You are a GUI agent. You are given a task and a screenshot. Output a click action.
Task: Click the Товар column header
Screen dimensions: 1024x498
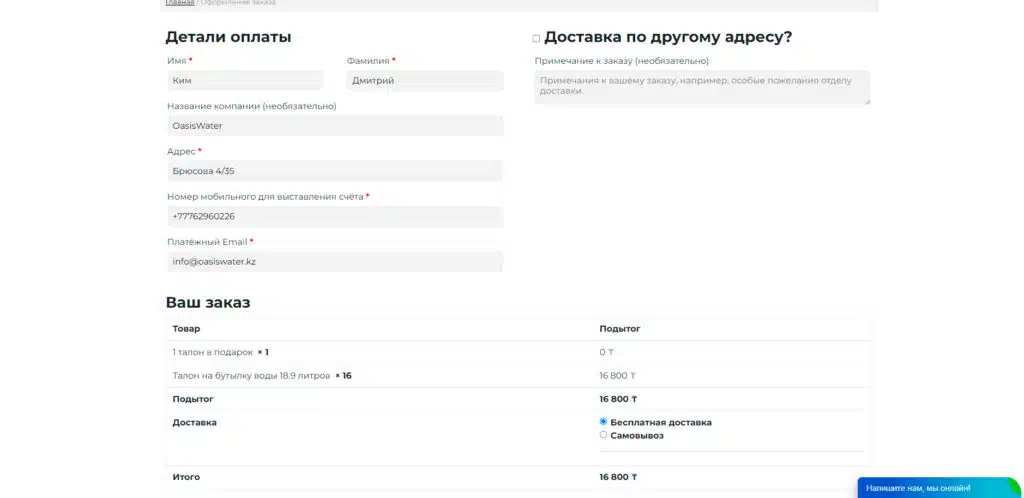[x=186, y=329]
